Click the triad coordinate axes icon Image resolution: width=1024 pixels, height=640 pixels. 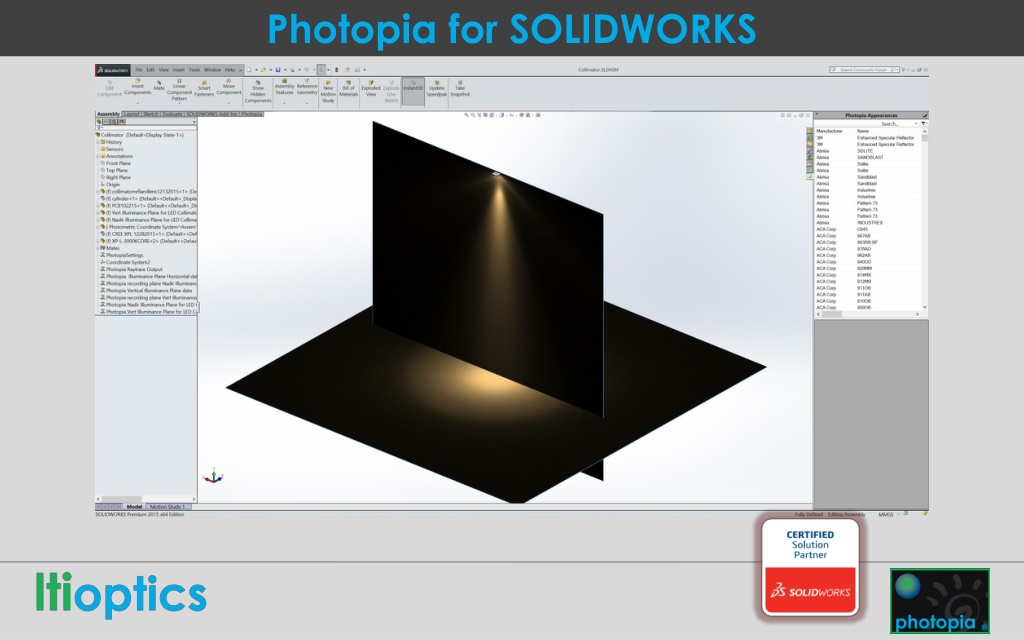coord(213,477)
